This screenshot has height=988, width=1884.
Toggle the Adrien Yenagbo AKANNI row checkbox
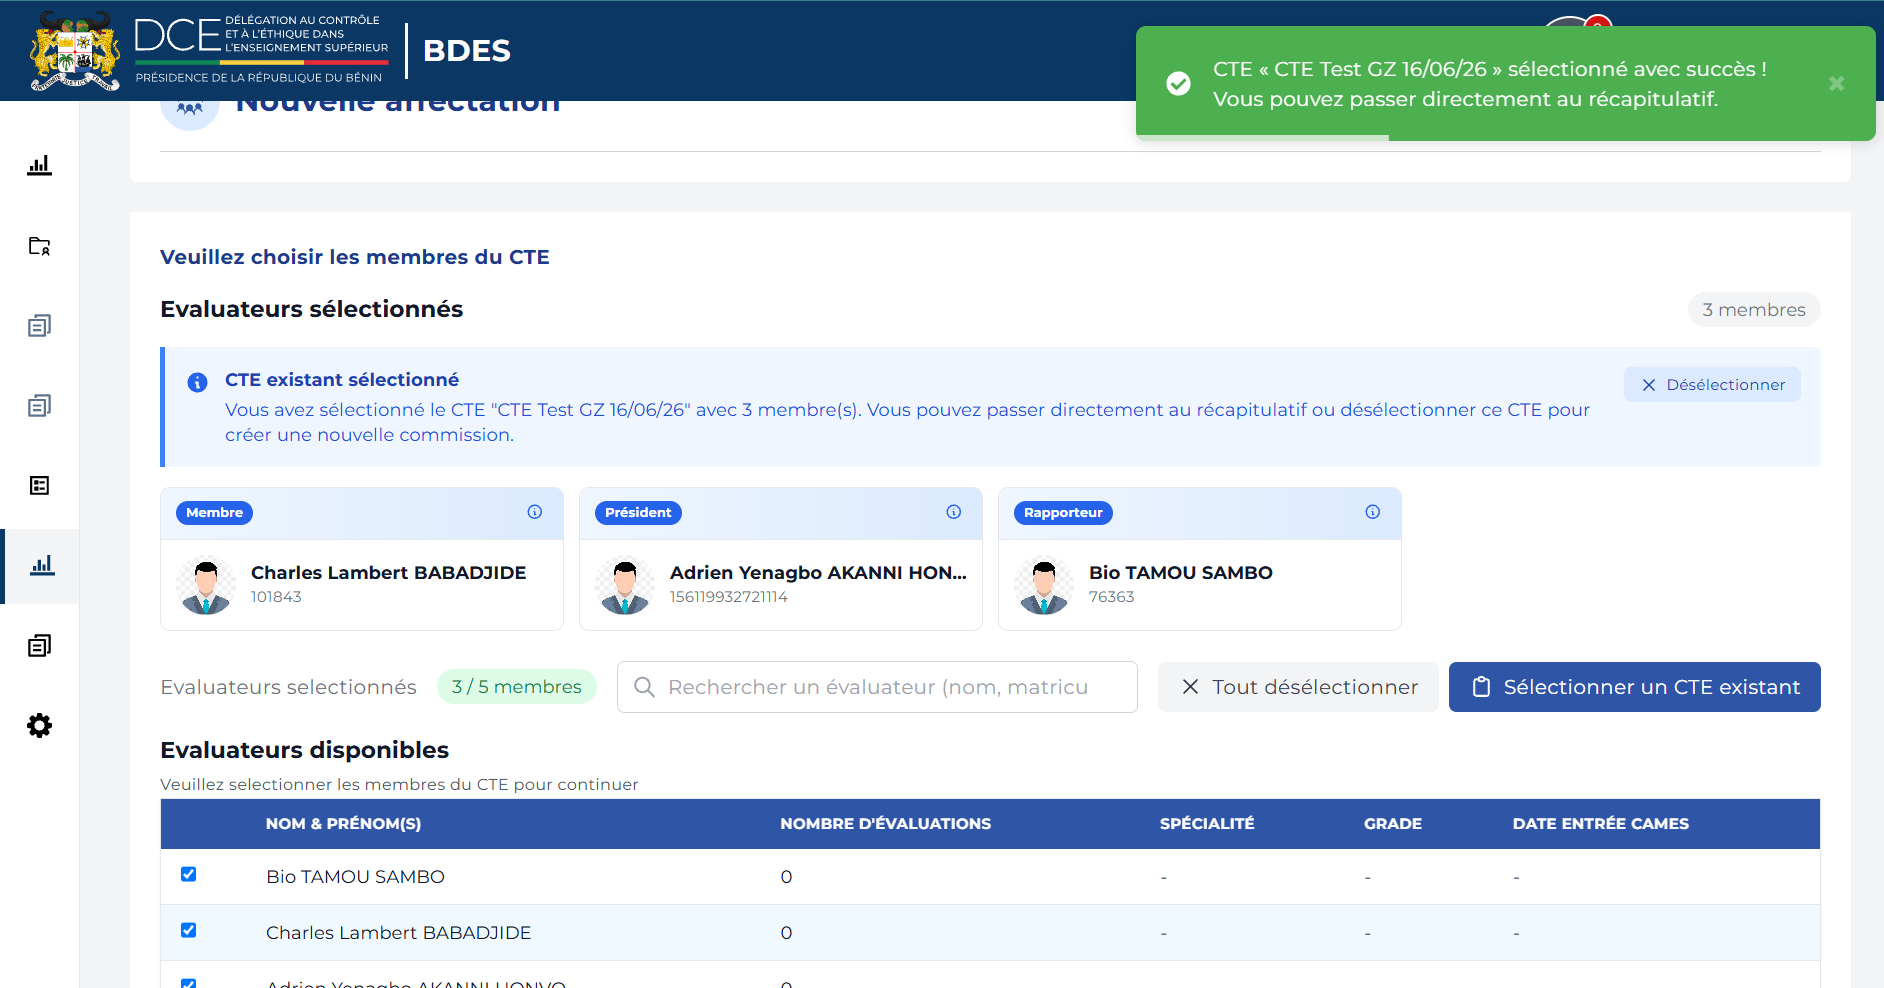(x=188, y=984)
